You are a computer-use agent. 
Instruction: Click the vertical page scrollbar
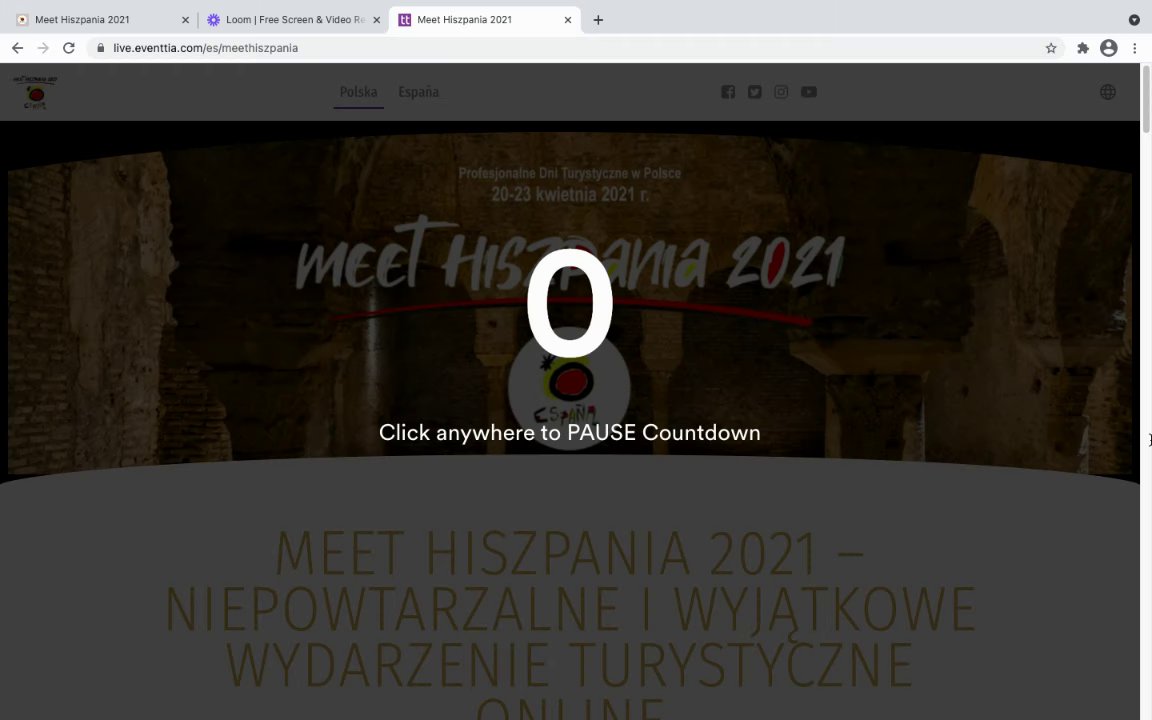(1146, 392)
